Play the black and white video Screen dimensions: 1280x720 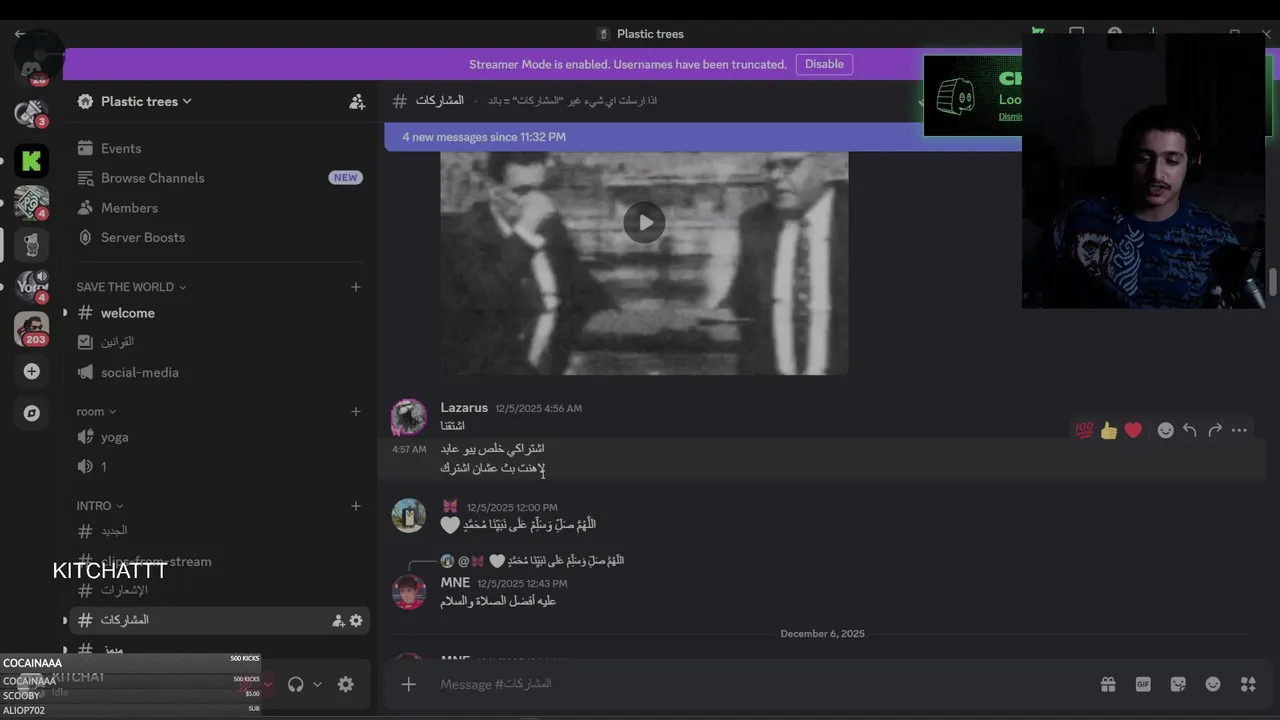[x=644, y=222]
